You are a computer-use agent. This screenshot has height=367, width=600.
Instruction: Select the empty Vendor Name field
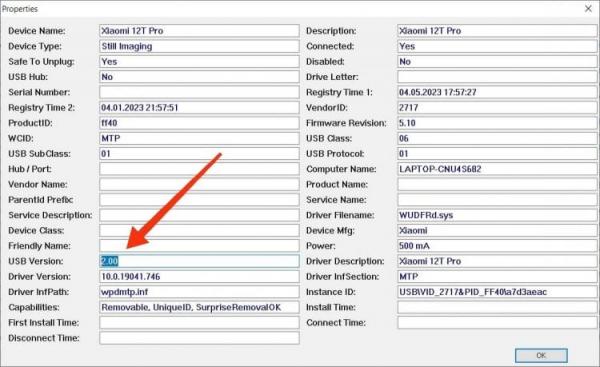[x=199, y=184]
